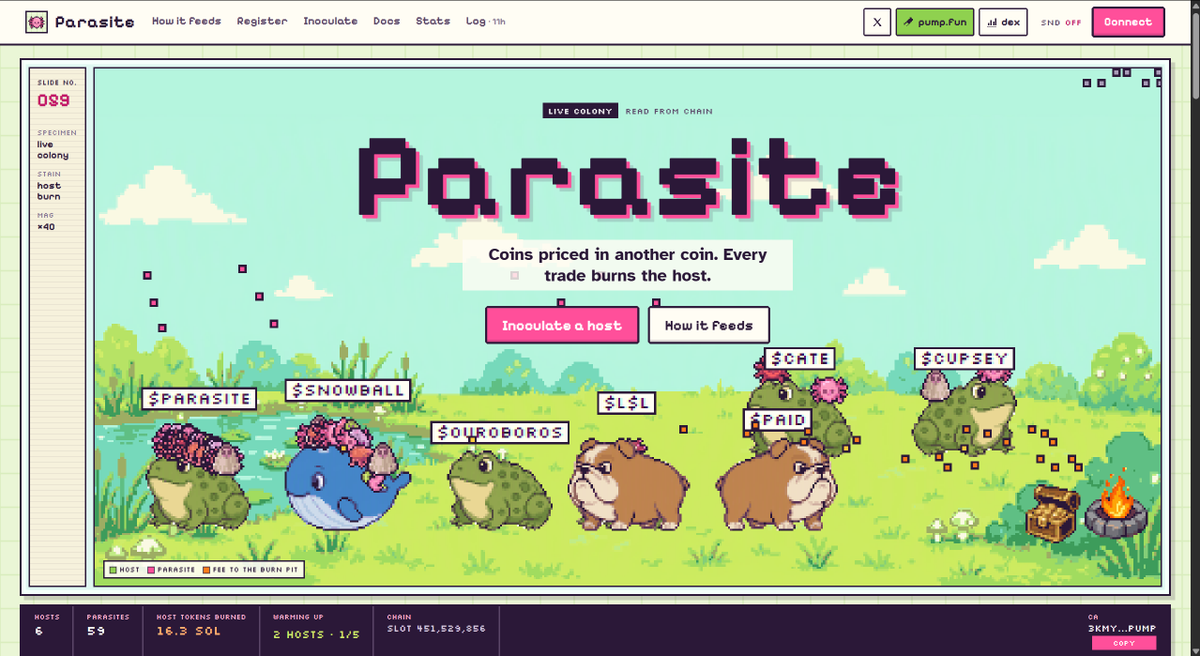Click the bulldog host under $PAID
This screenshot has width=1200, height=656.
777,484
